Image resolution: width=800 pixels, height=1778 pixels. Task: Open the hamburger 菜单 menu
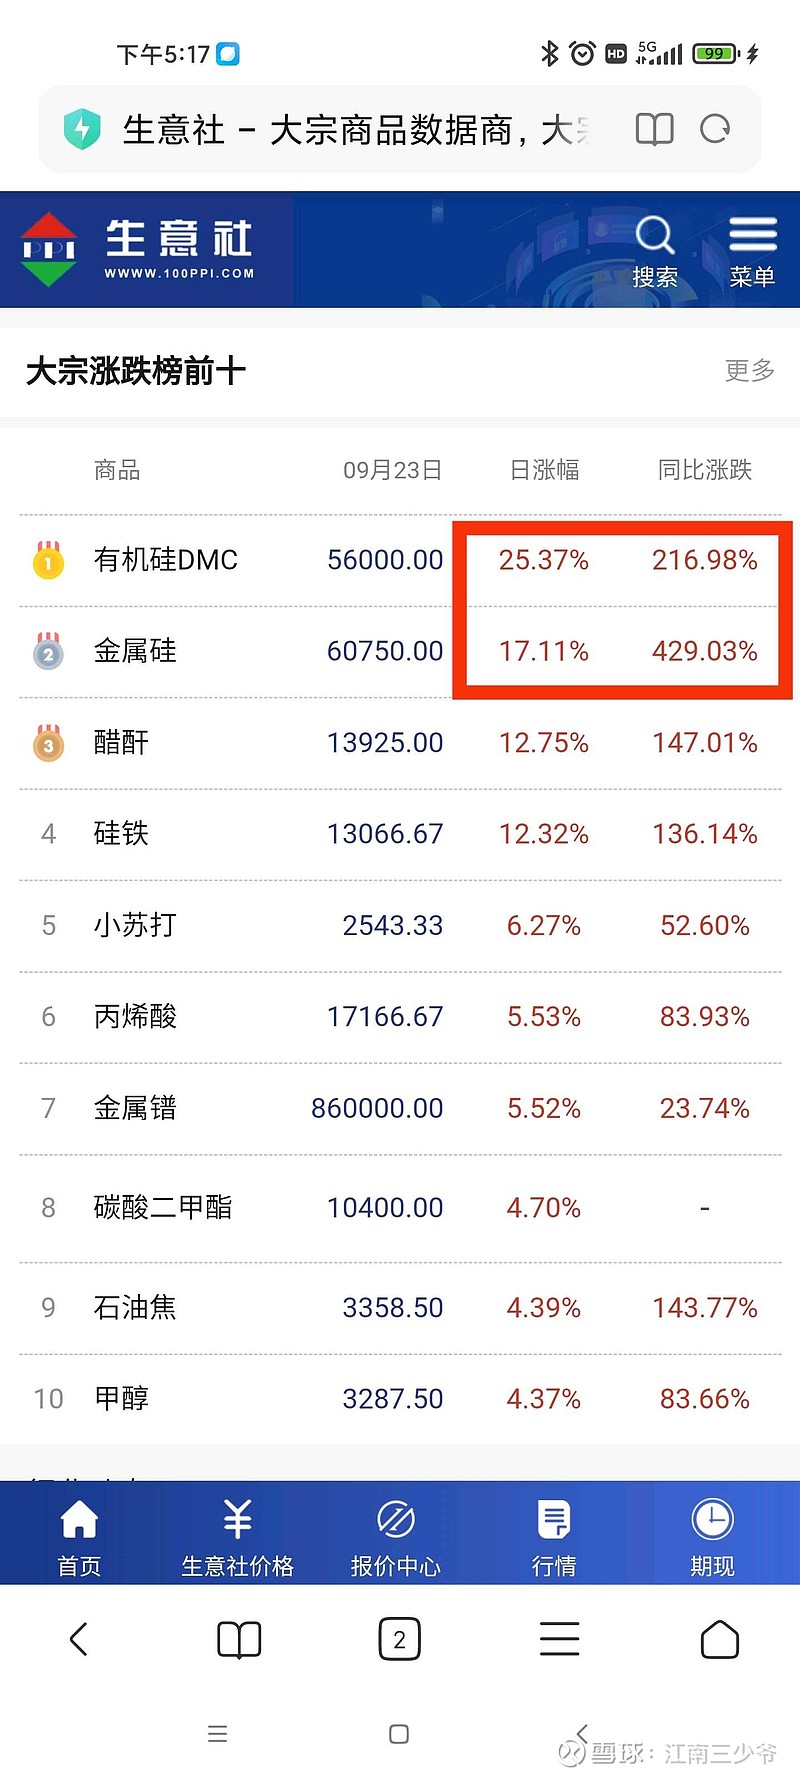coord(752,250)
